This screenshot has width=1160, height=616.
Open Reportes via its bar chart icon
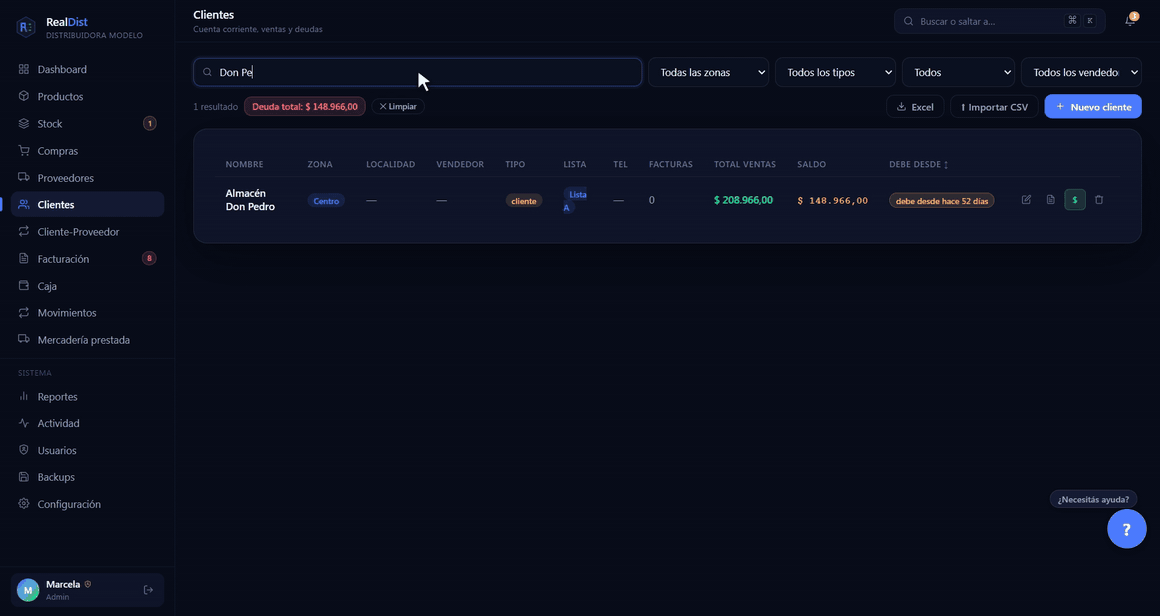pyautogui.click(x=24, y=396)
